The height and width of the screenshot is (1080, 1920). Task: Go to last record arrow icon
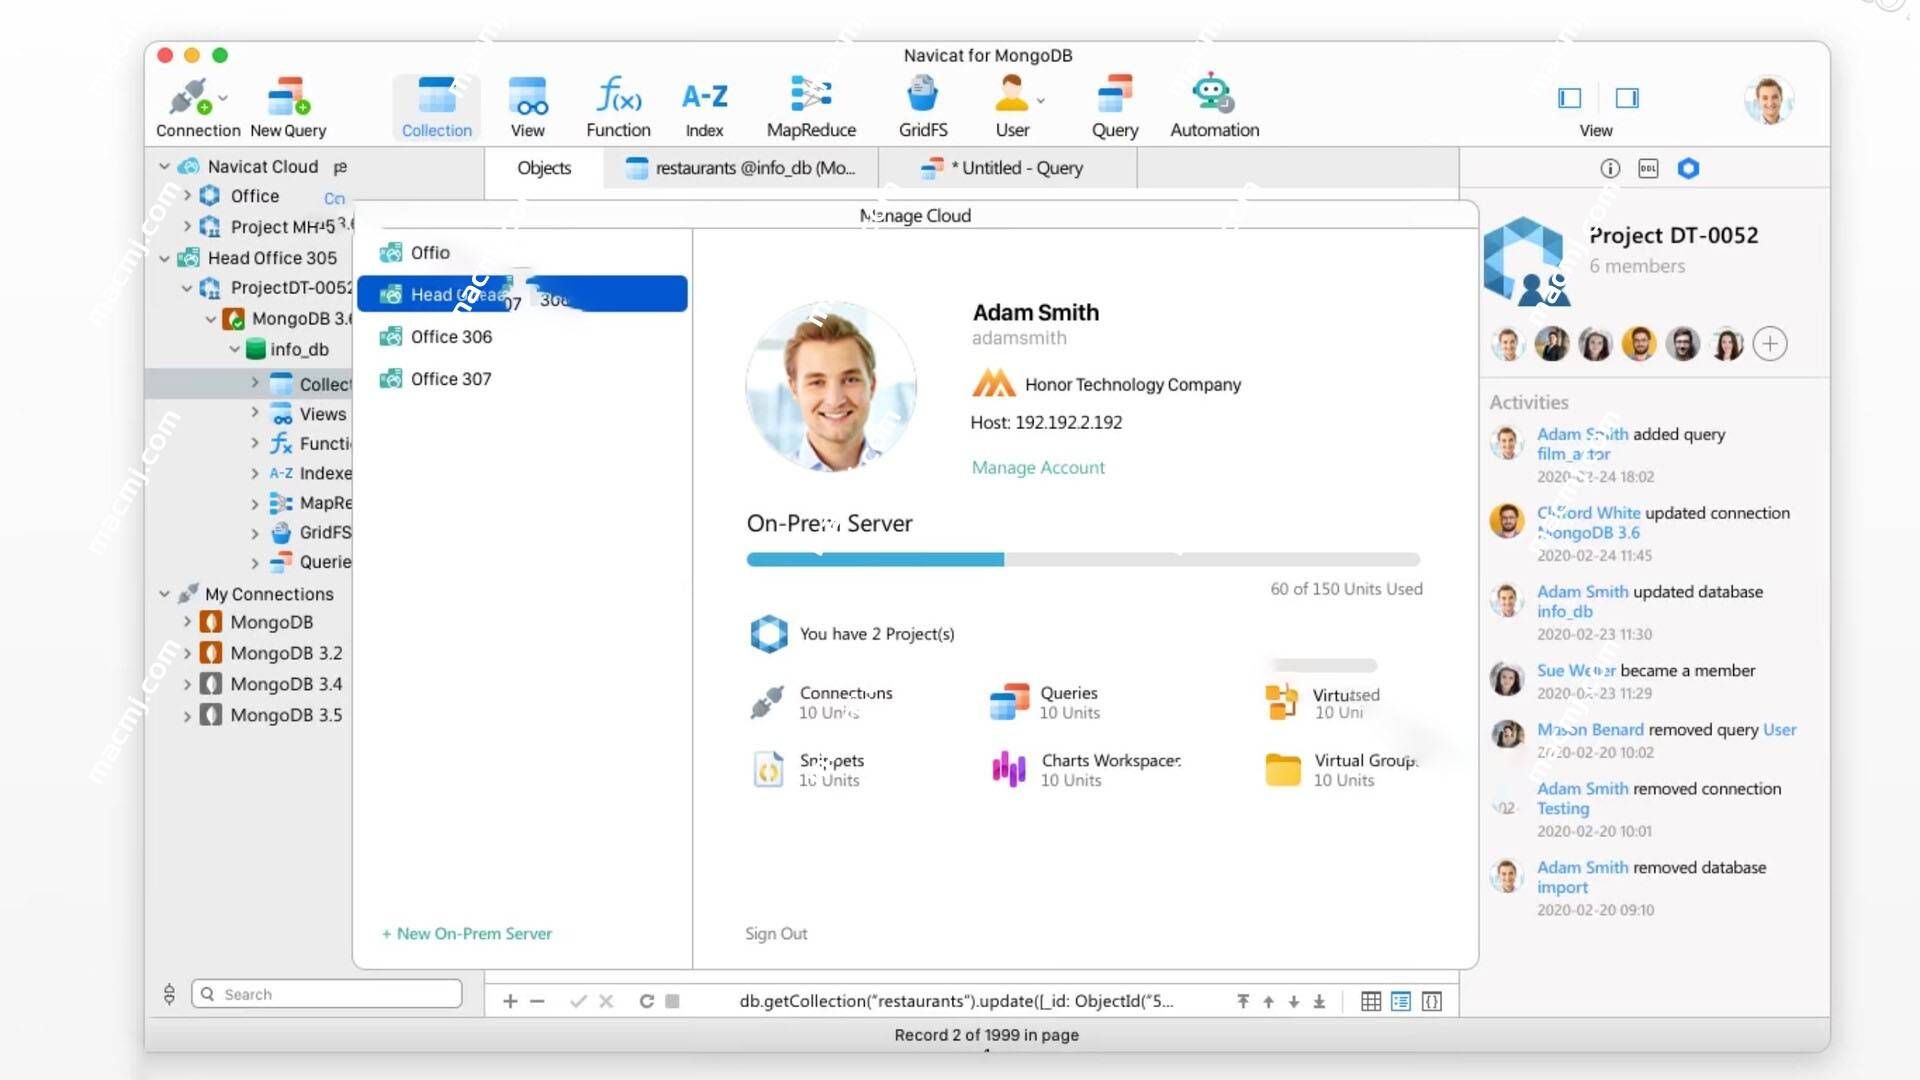pos(1319,1001)
